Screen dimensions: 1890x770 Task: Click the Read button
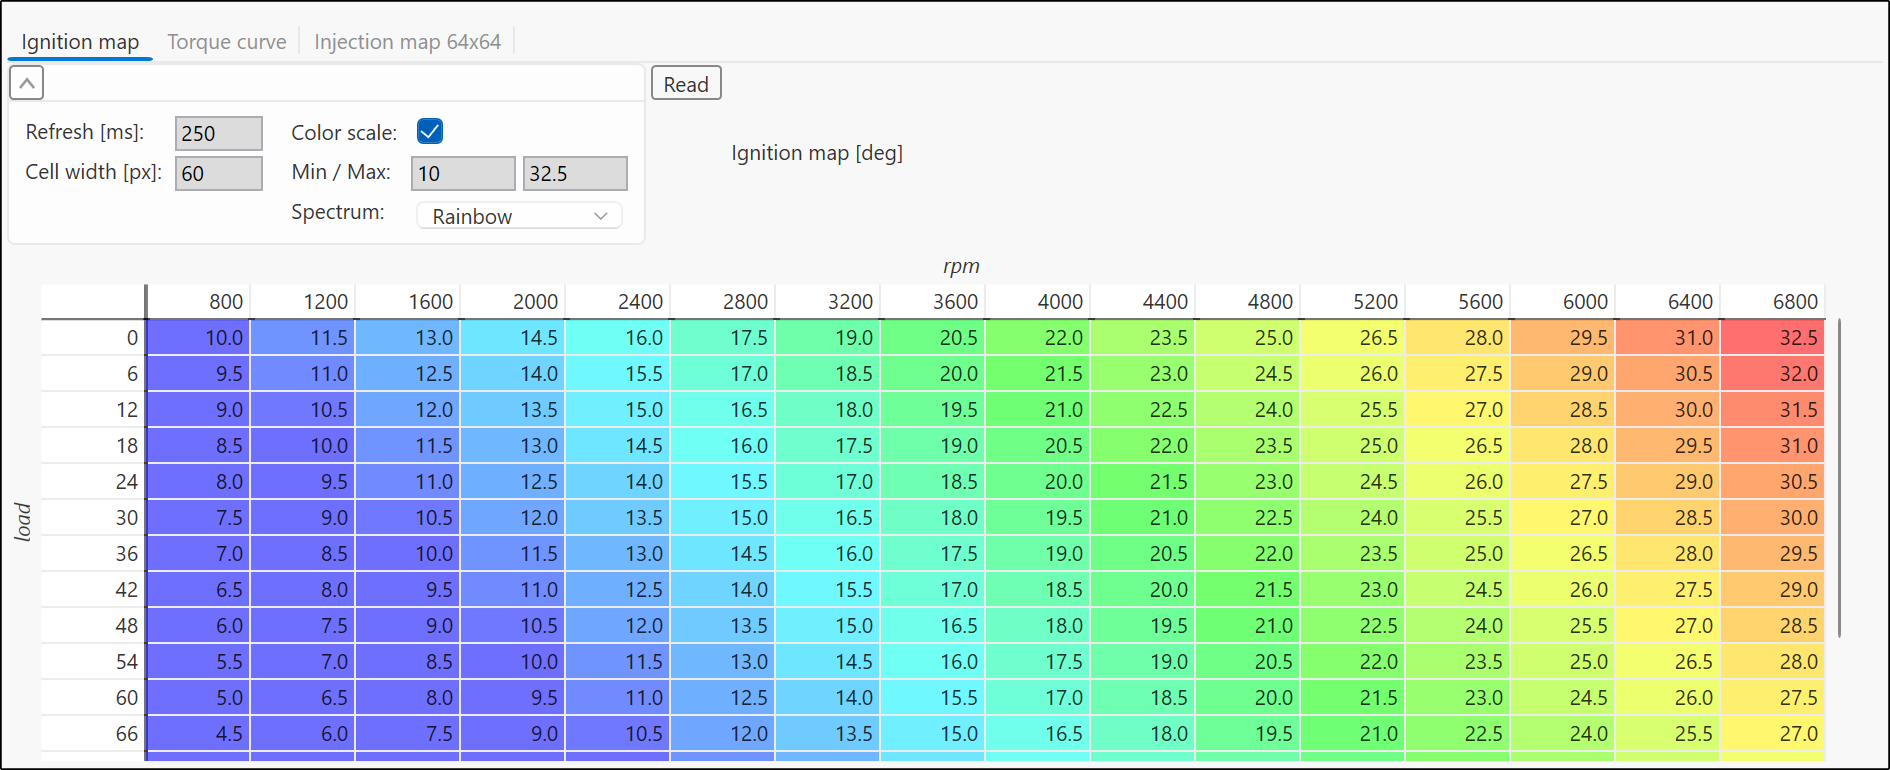pos(686,84)
